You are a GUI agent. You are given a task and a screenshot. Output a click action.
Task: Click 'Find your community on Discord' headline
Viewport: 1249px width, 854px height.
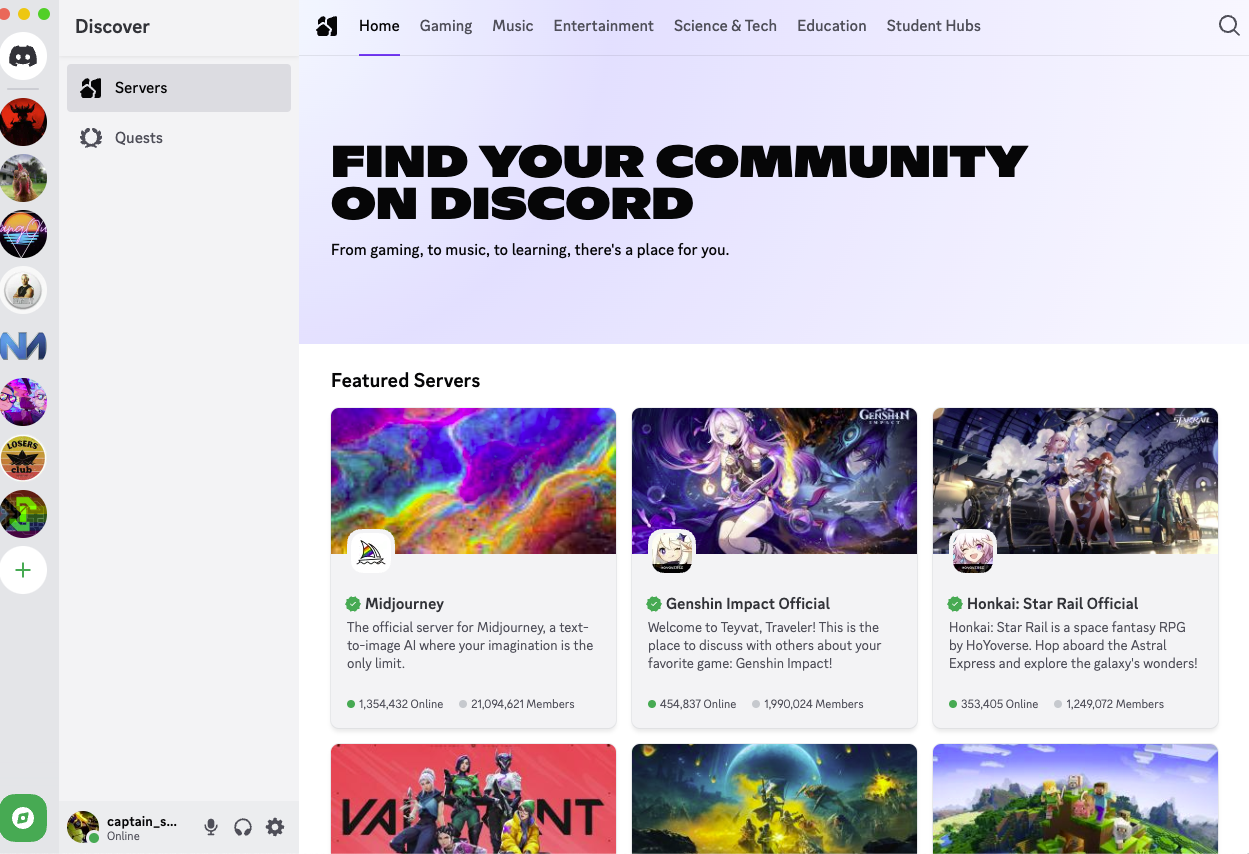tap(679, 182)
